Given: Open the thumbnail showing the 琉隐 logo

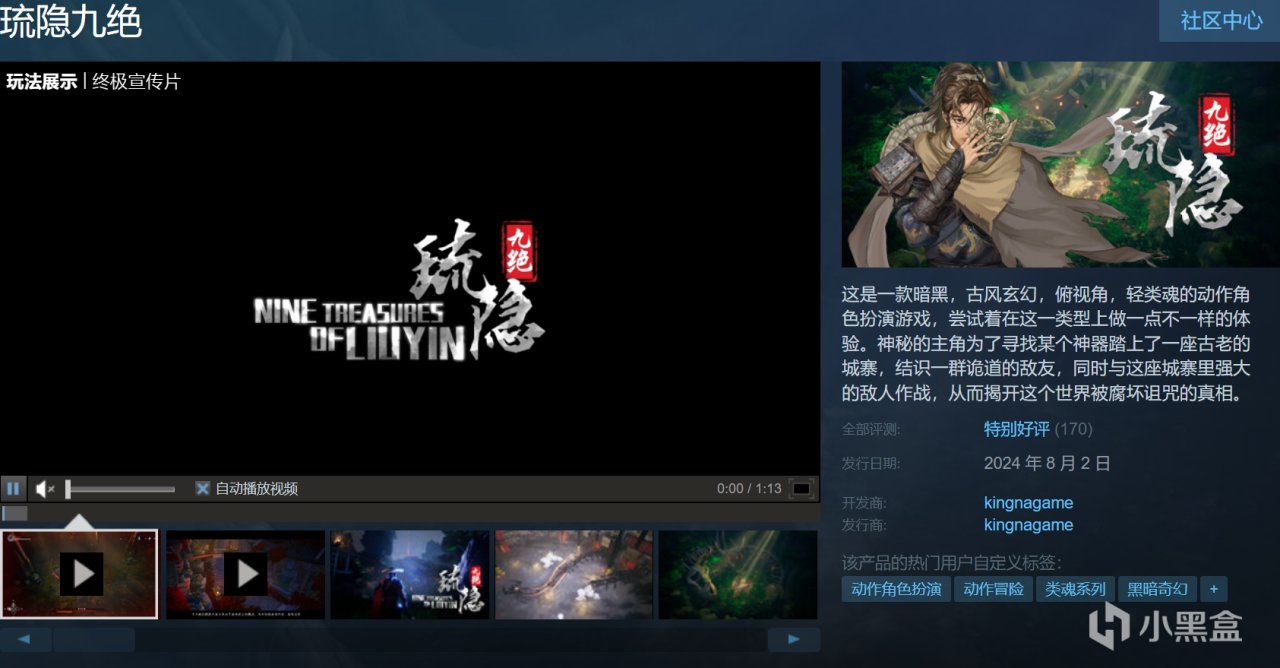Looking at the screenshot, I should (410, 574).
